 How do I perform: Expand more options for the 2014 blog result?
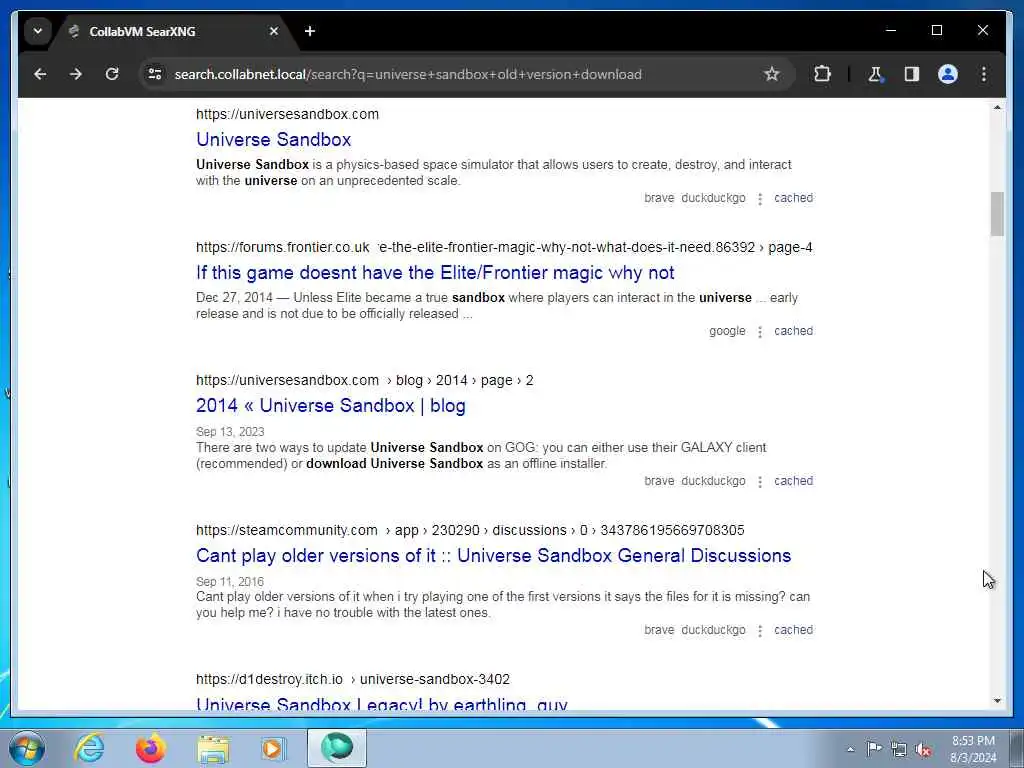[x=760, y=482]
